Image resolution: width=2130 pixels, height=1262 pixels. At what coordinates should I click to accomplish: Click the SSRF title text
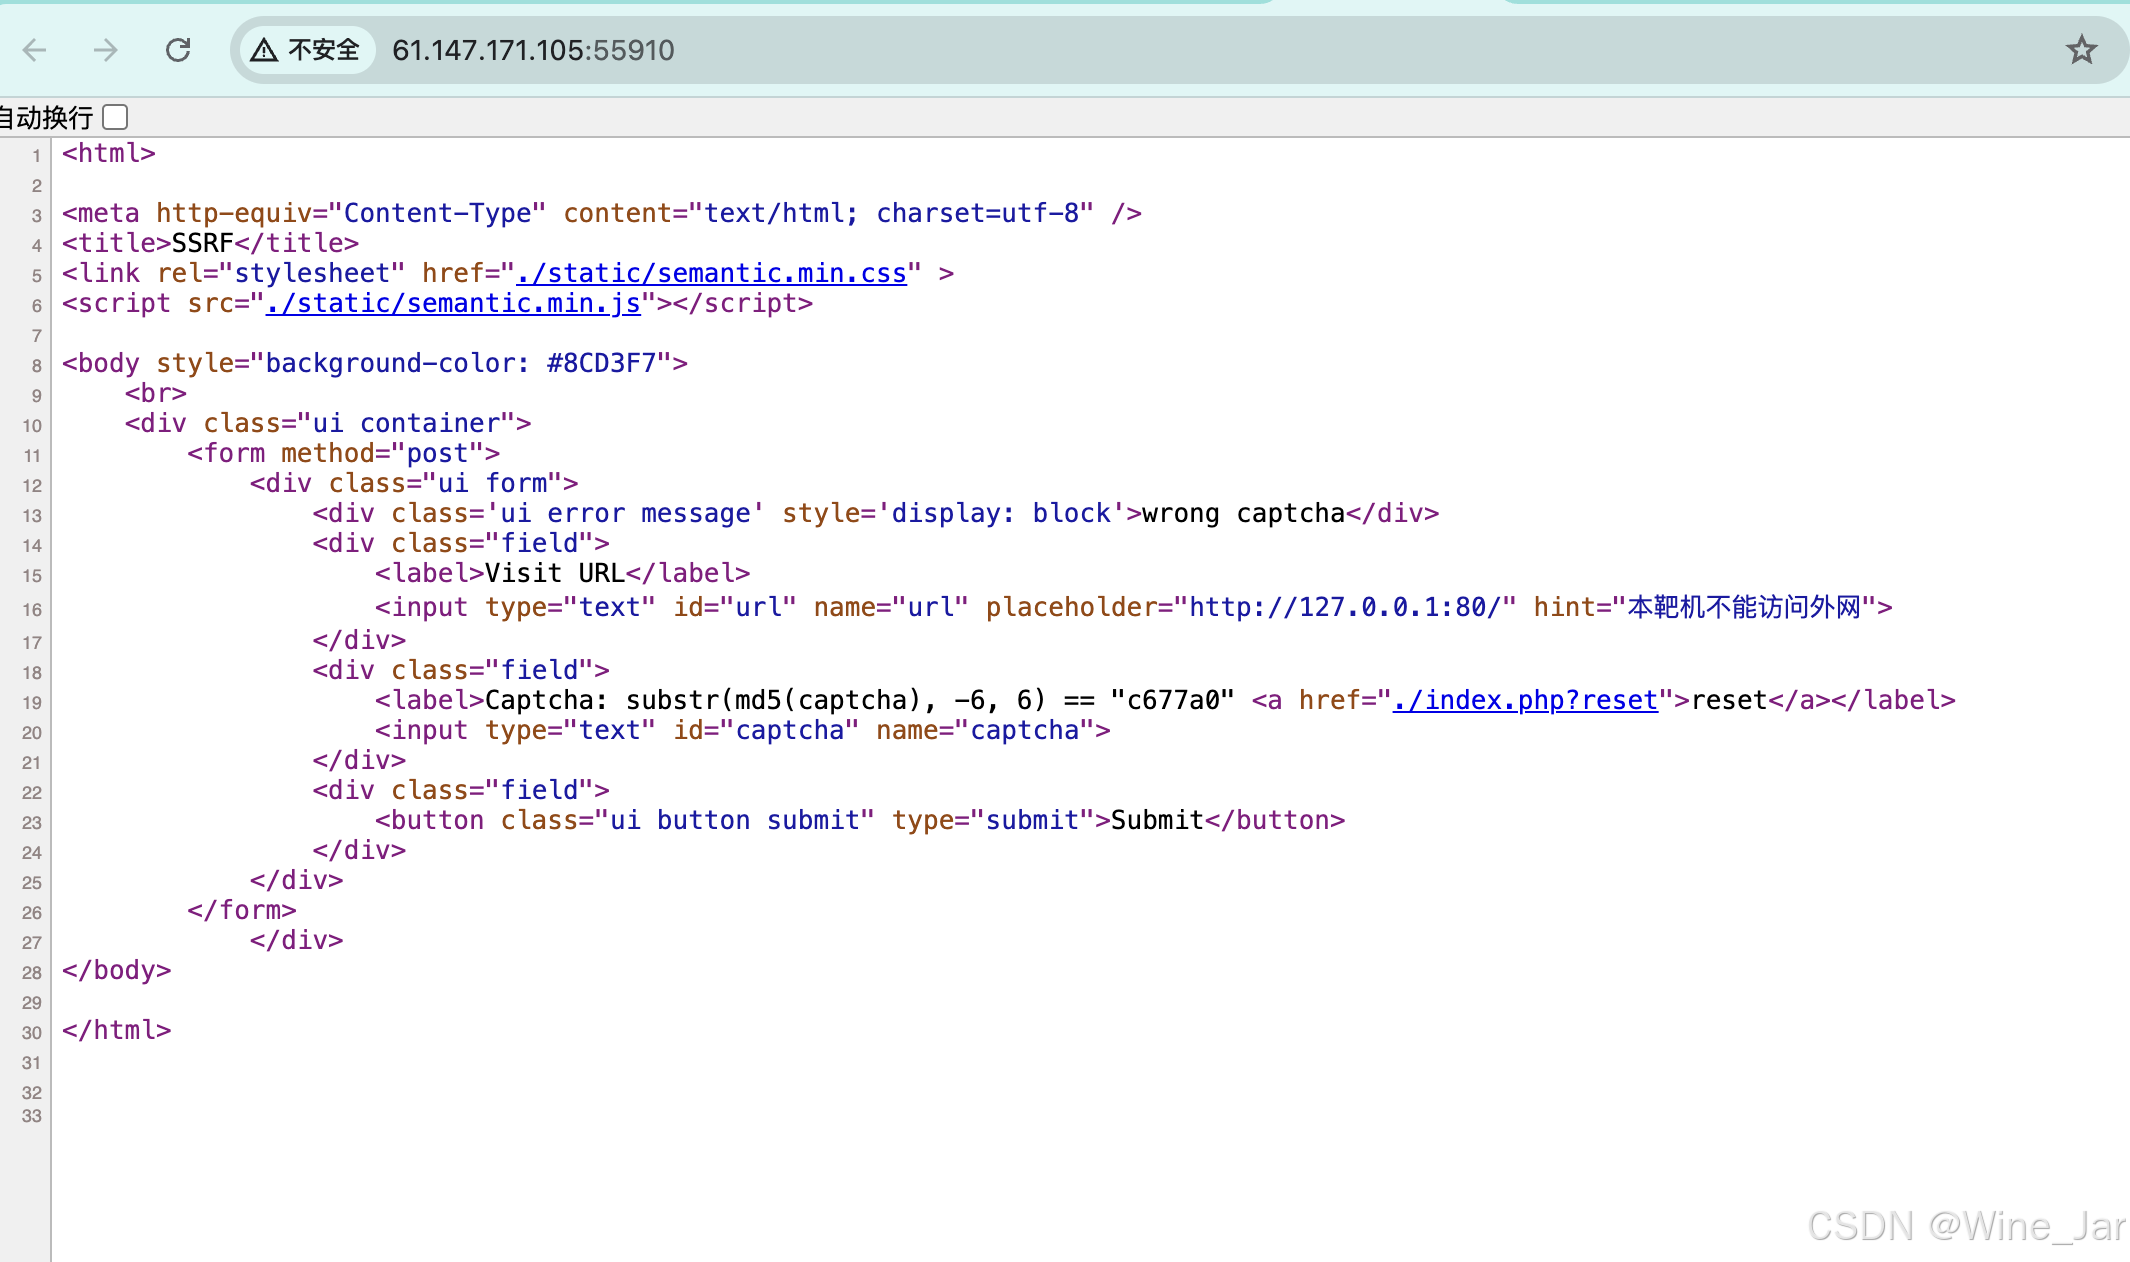[x=202, y=243]
